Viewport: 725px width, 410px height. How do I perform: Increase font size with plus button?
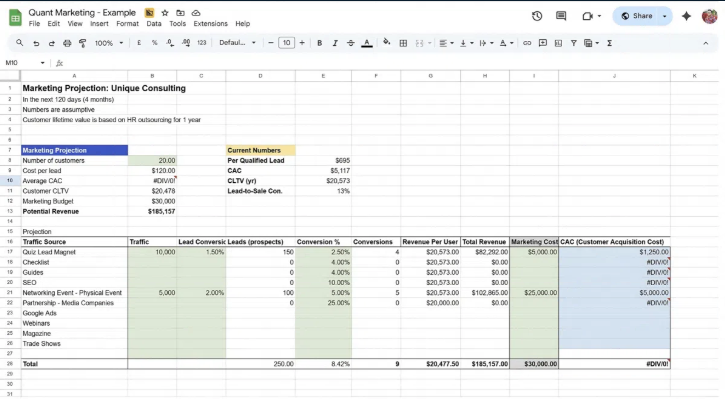pos(302,43)
